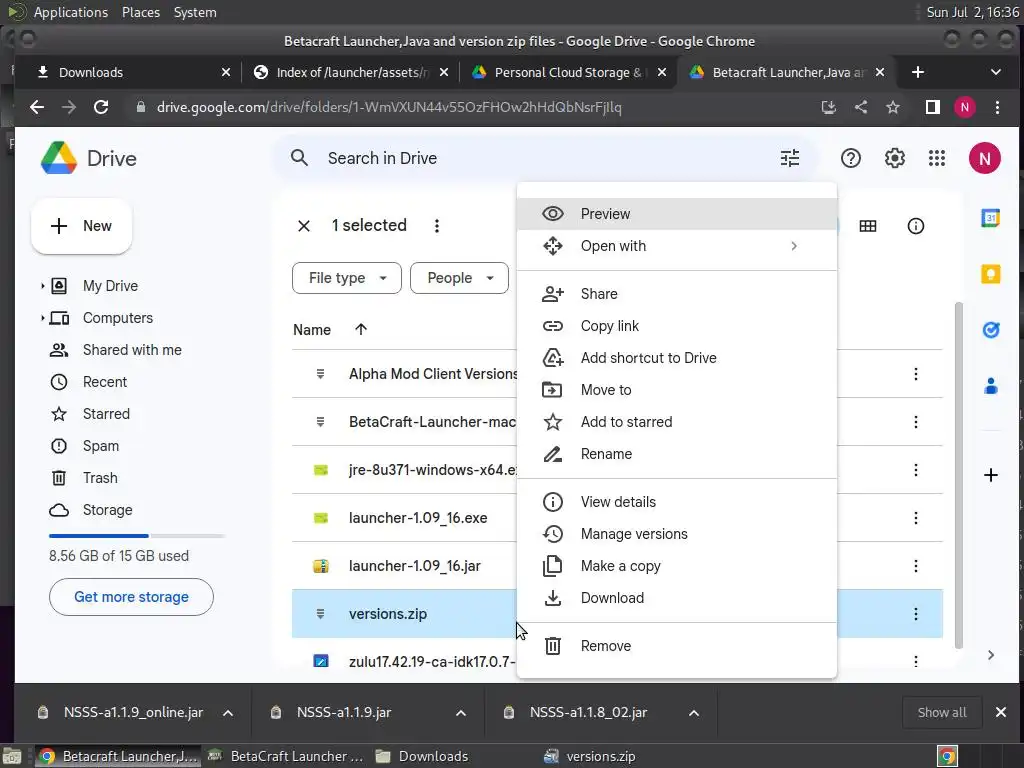Click the file list vertical scrollbar

click(x=959, y=475)
